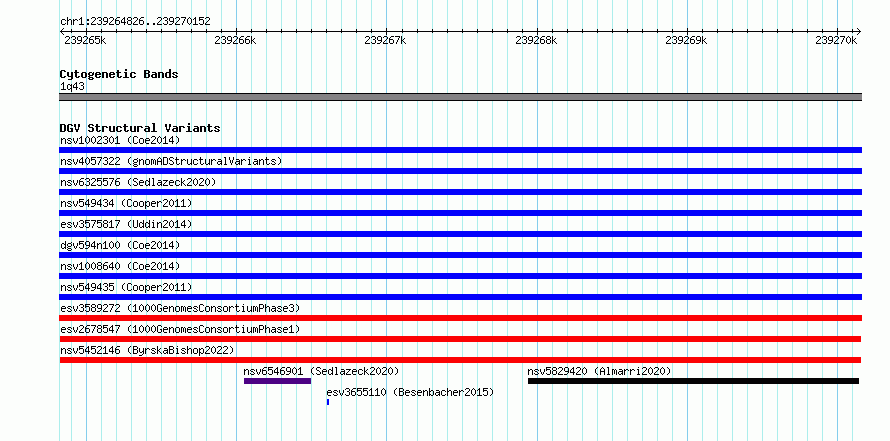Select the esv2678547 red variant bar
The image size is (890, 441).
tap(460, 339)
